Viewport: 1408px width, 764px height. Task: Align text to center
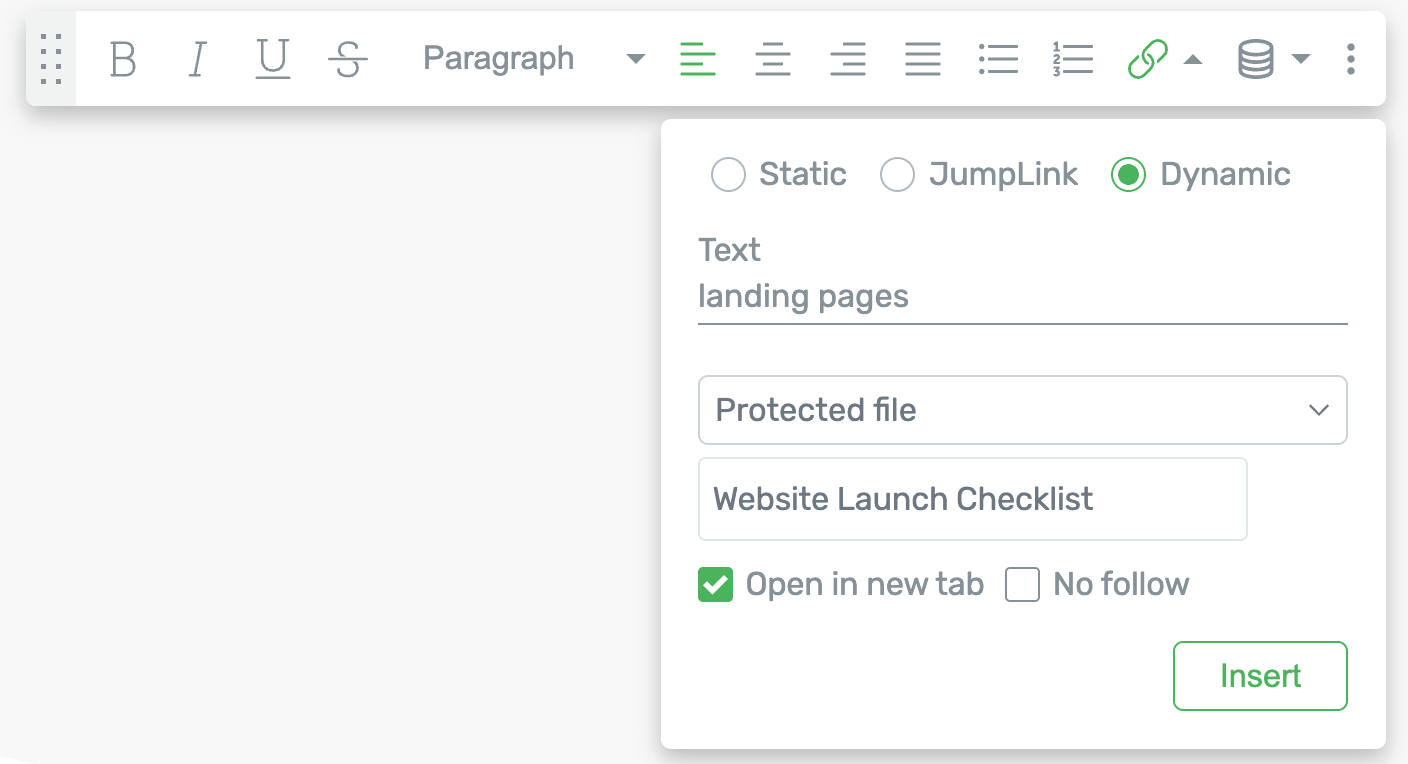click(773, 59)
